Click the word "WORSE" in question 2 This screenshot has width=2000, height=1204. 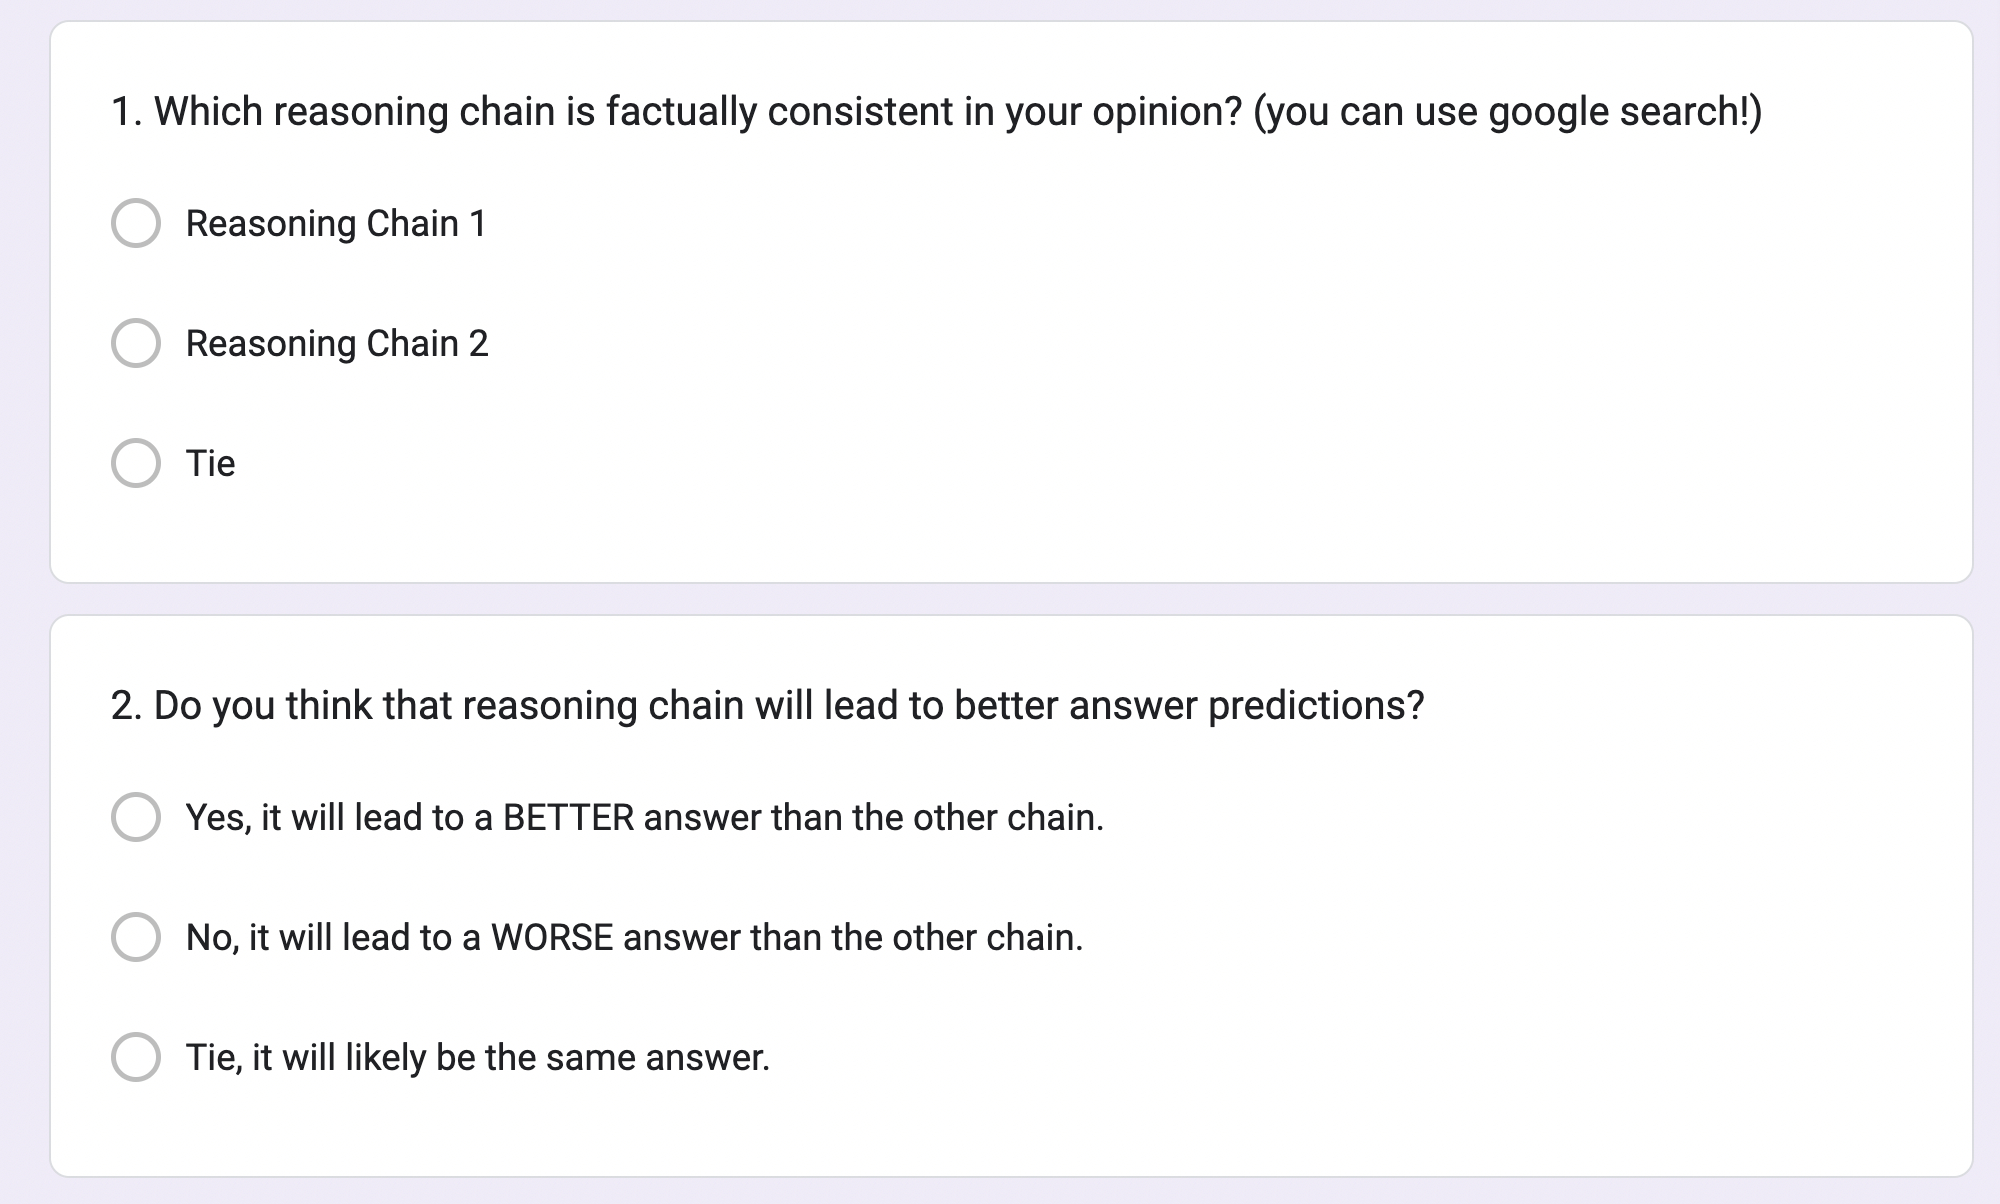pyautogui.click(x=552, y=937)
